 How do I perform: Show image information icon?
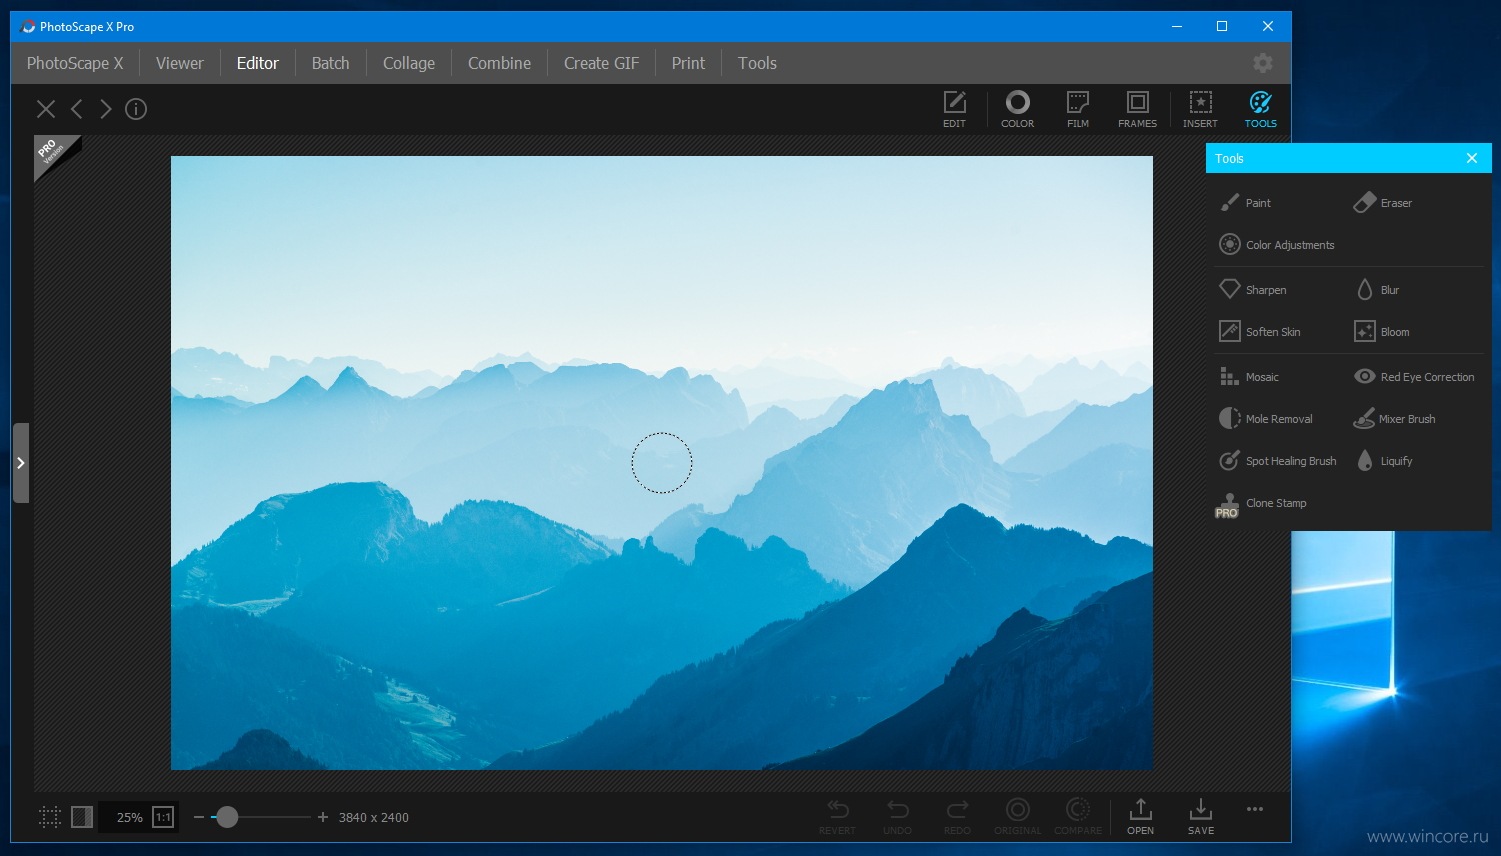pos(136,109)
